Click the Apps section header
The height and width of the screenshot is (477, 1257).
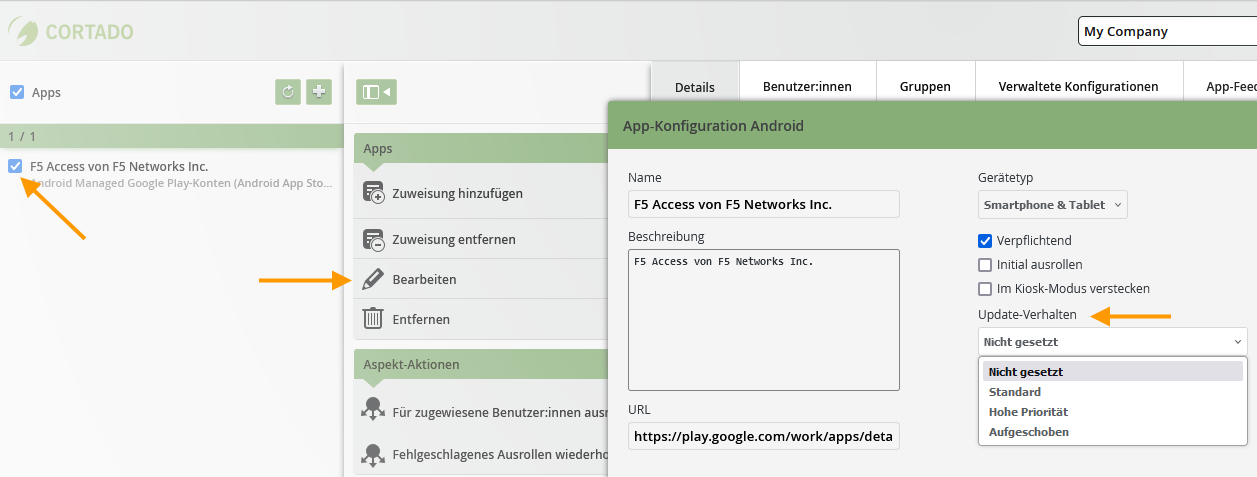481,148
